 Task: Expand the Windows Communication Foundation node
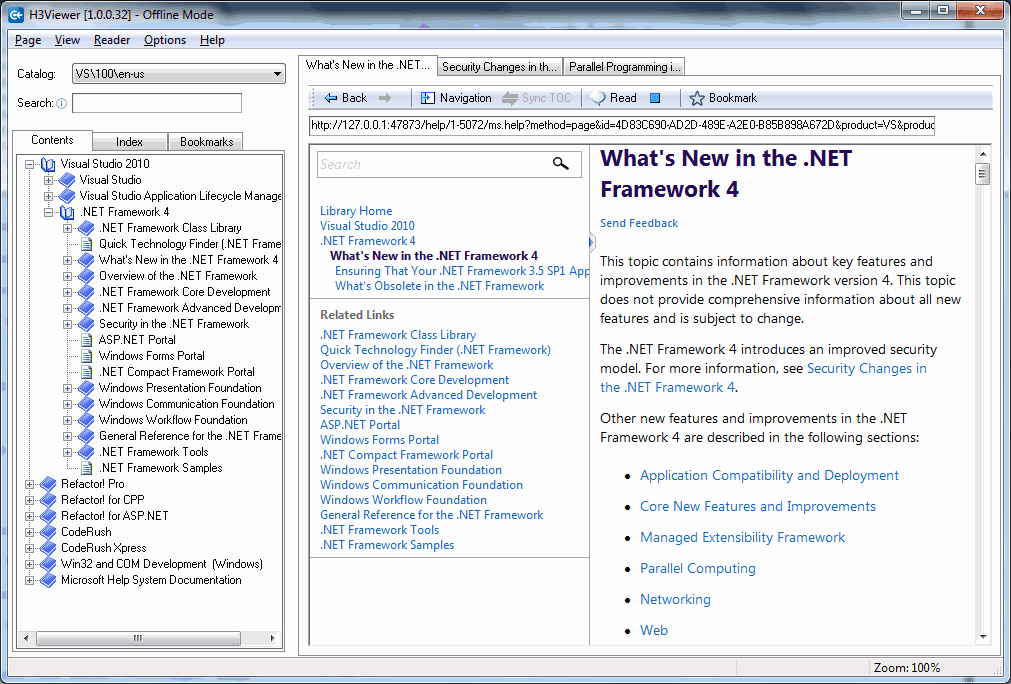pos(68,404)
